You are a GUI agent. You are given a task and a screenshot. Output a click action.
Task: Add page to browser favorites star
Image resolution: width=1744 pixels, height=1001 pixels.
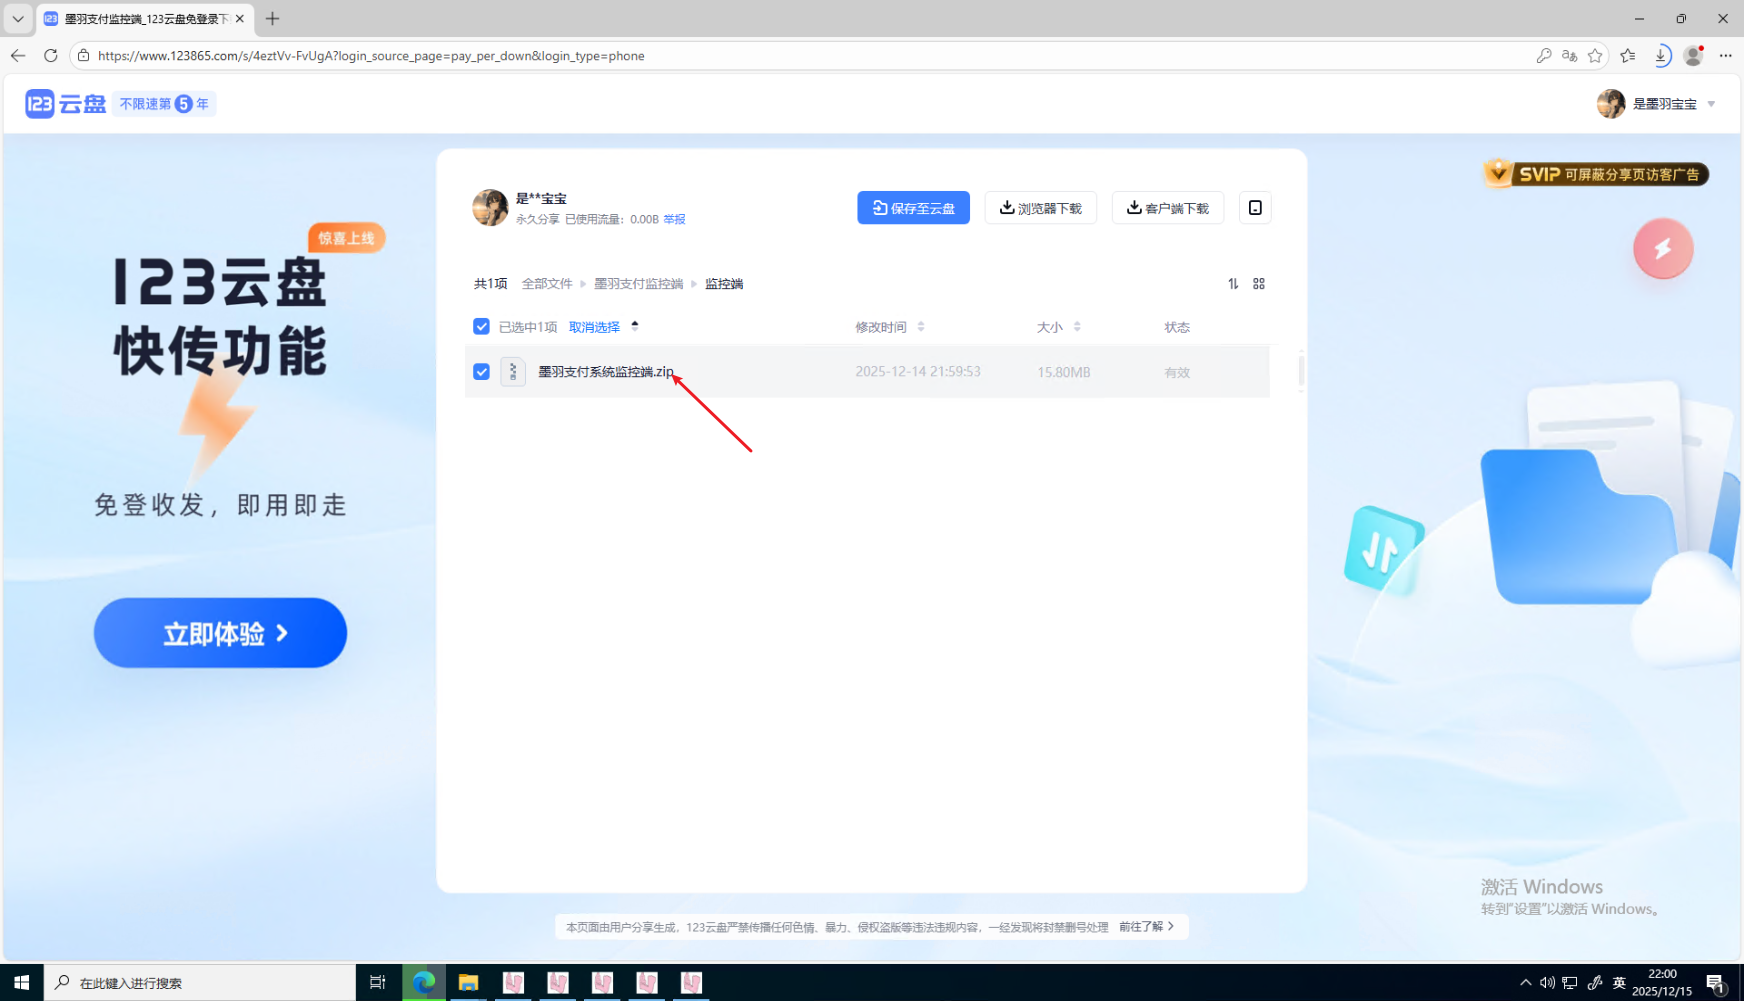pyautogui.click(x=1595, y=56)
